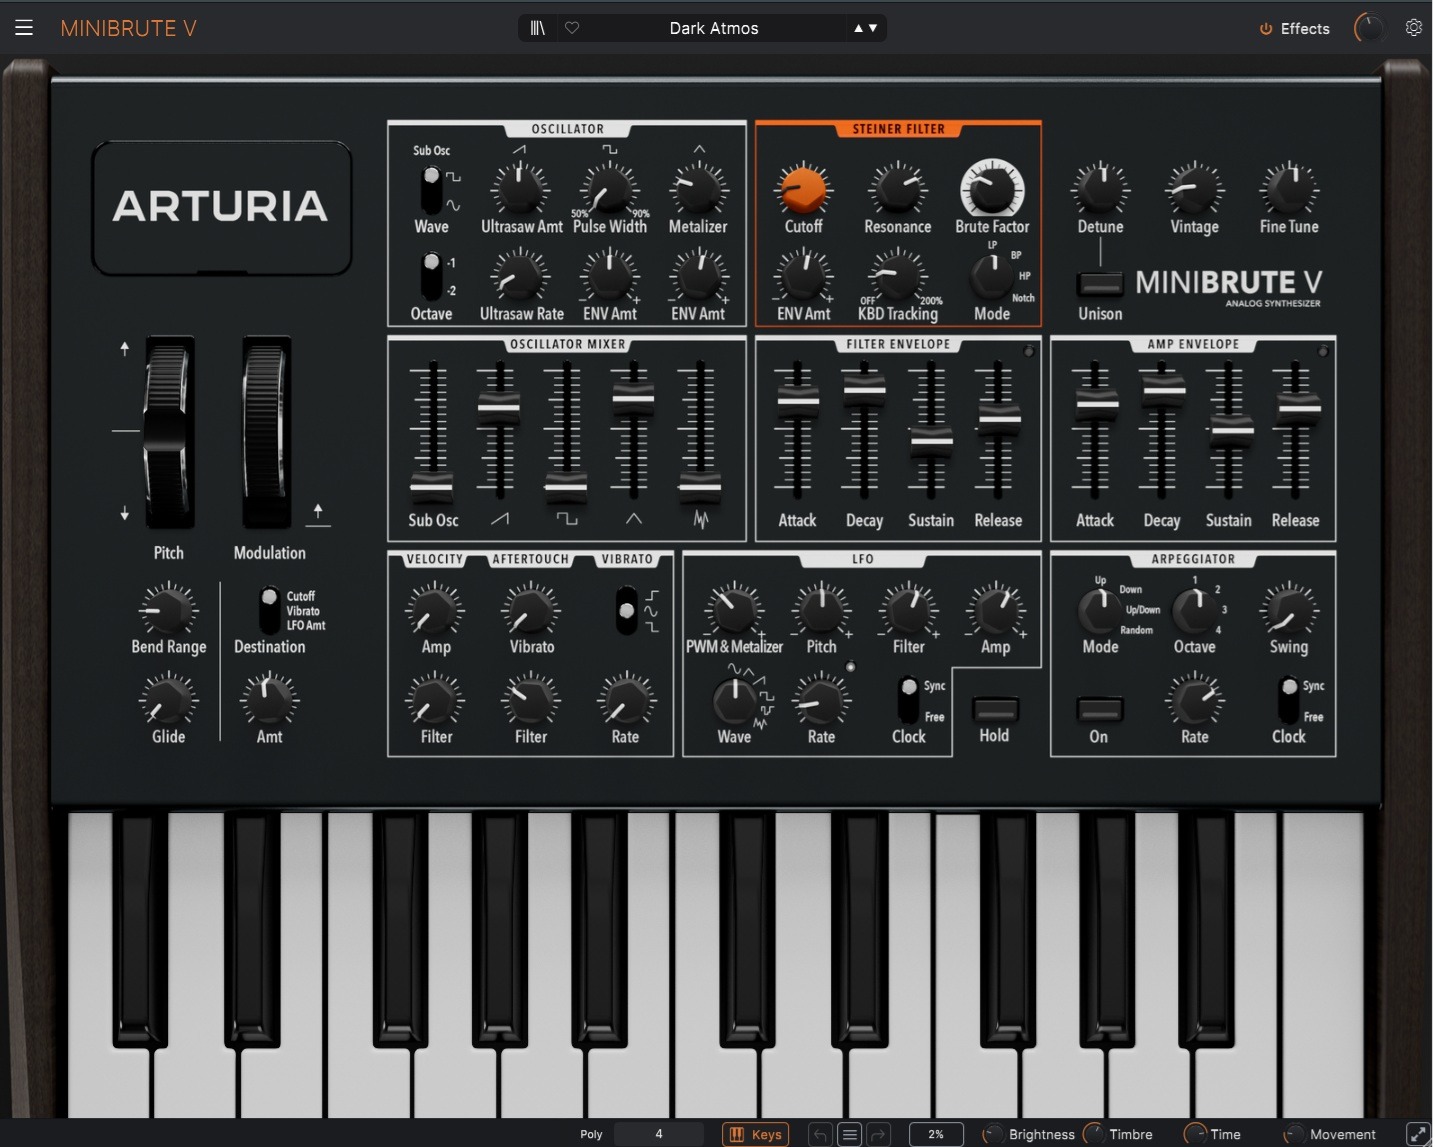The image size is (1435, 1147).
Task: Click the arpeggiator Mode selector knob
Action: pos(1100,609)
